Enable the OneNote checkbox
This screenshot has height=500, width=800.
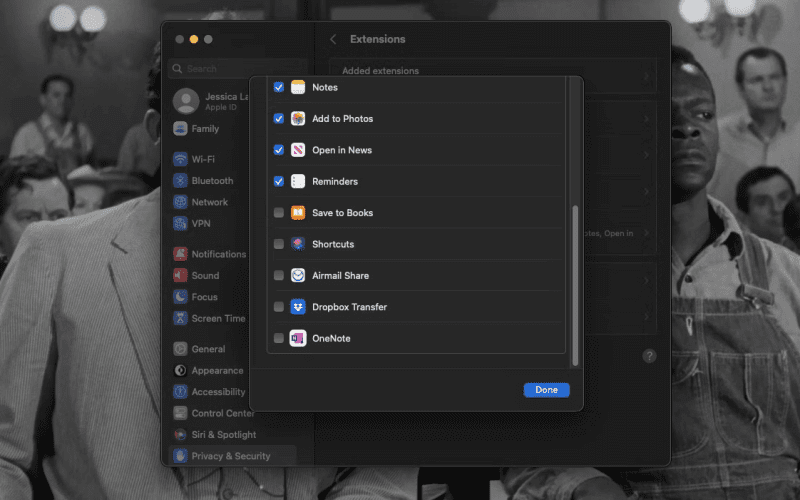(x=279, y=338)
